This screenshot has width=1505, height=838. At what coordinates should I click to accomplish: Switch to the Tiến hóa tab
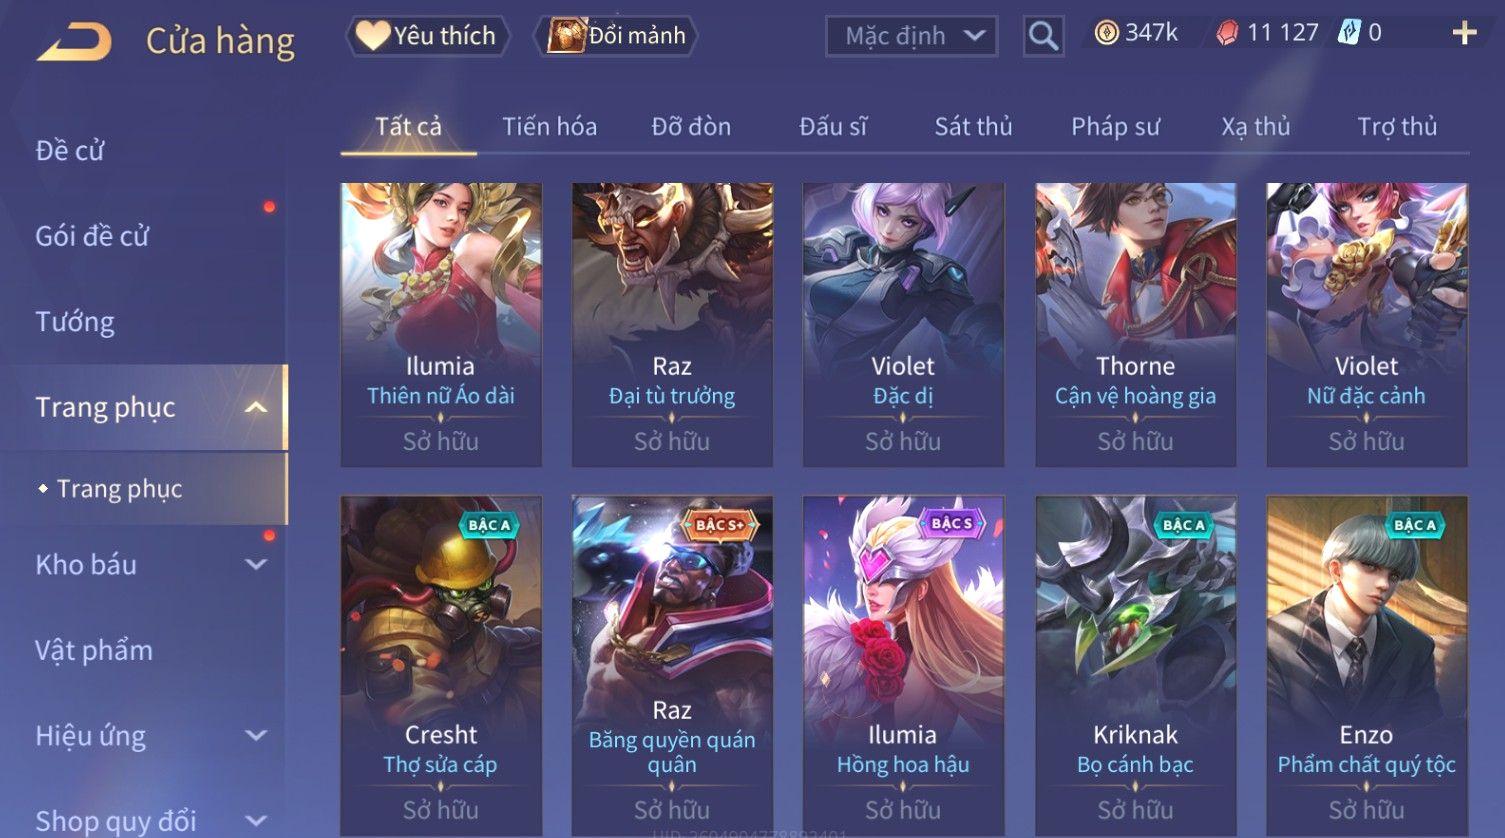(549, 127)
